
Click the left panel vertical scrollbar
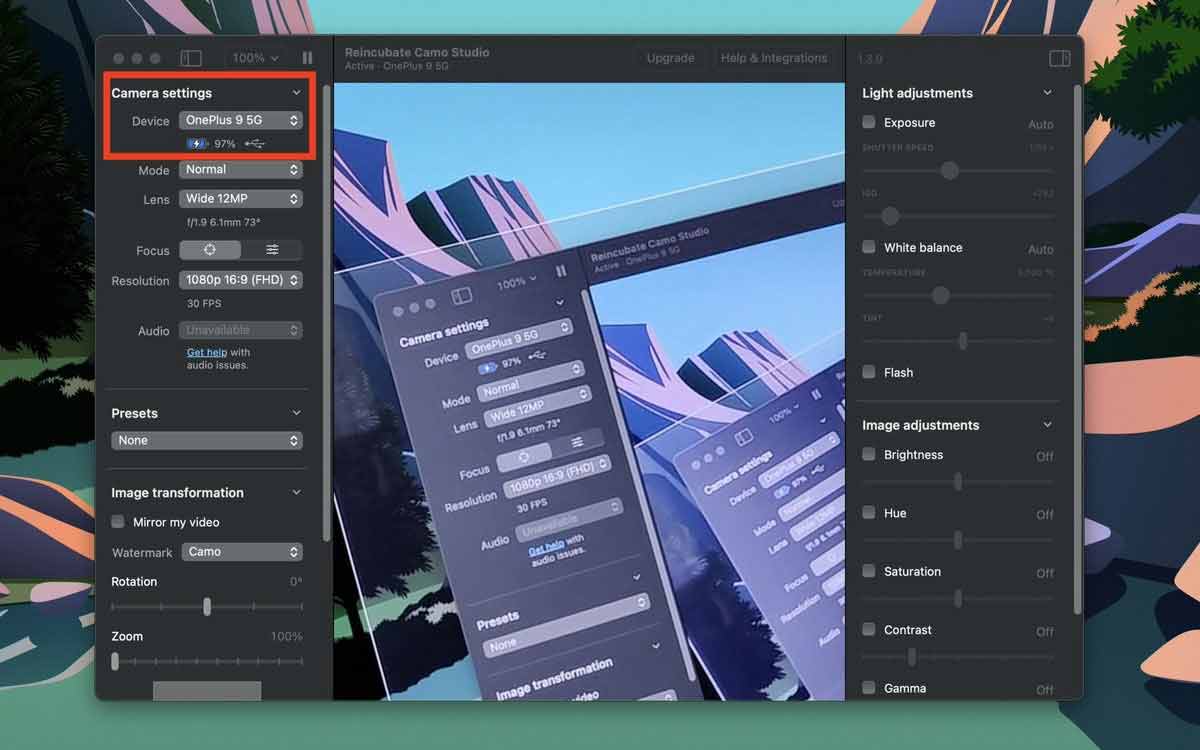[x=325, y=312]
